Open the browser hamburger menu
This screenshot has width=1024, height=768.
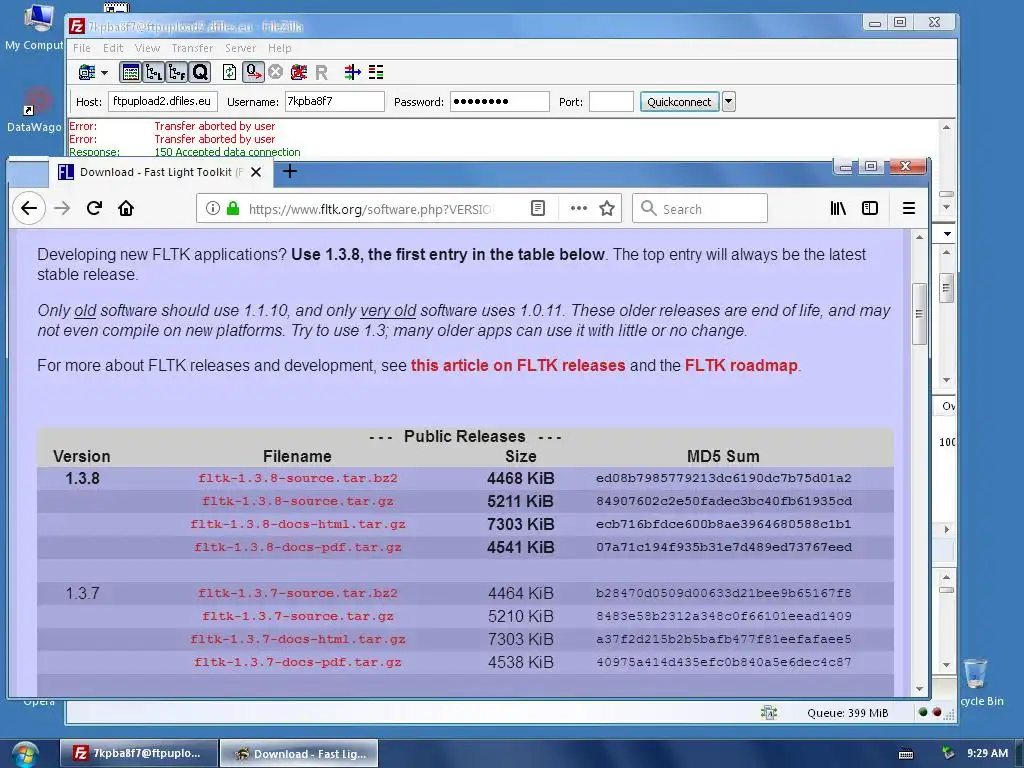pyautogui.click(x=908, y=208)
